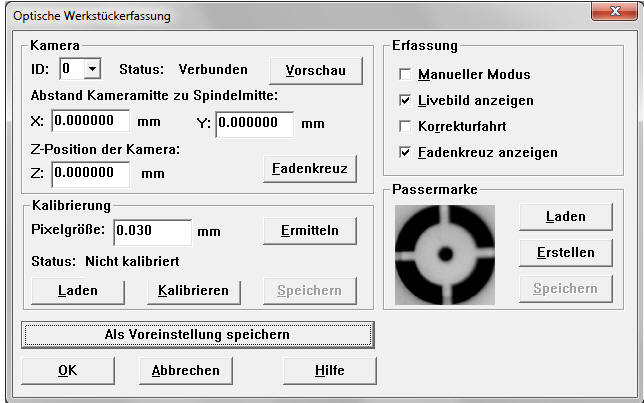The height and width of the screenshot is (403, 644).
Task: Focus the Z camera position field
Action: click(91, 173)
